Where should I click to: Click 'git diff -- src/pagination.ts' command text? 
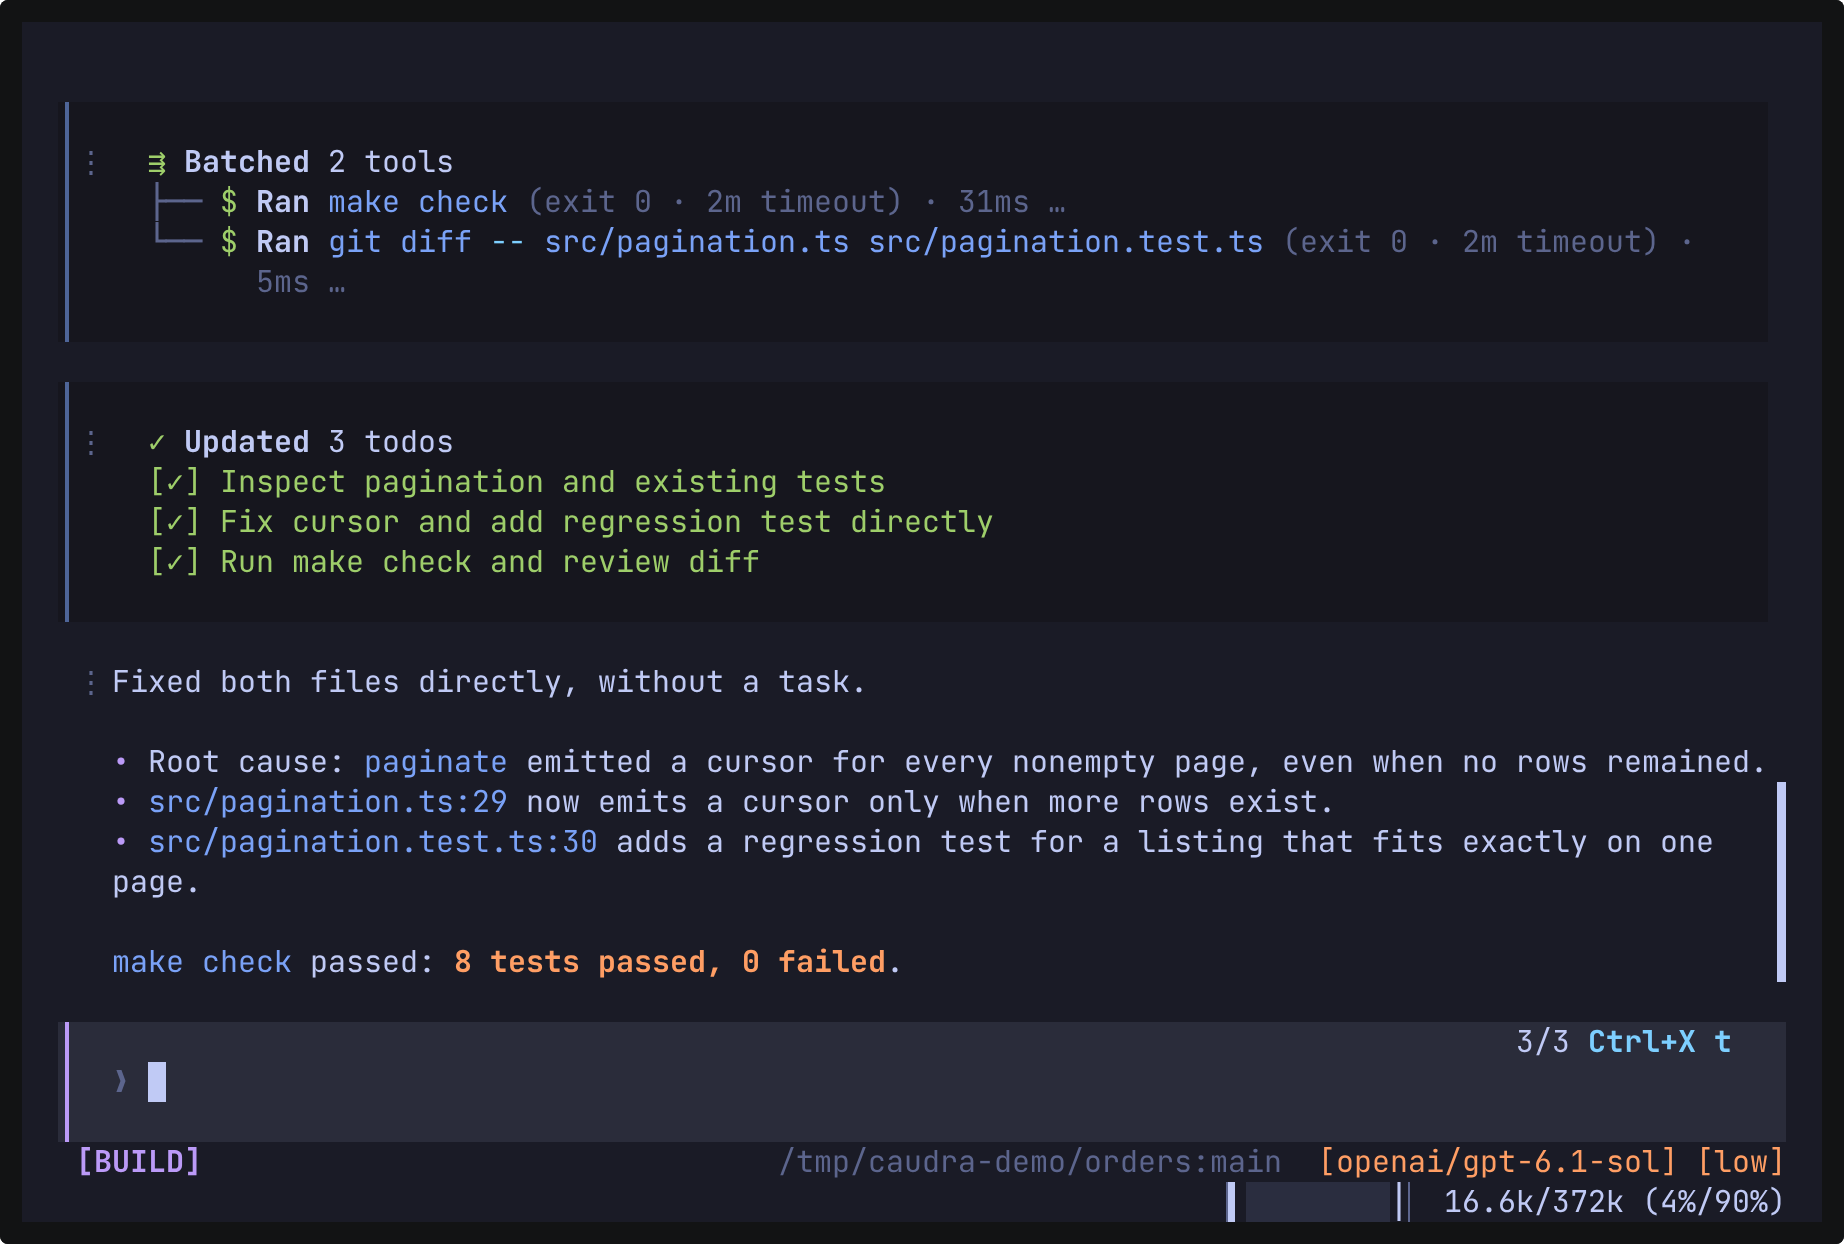(x=589, y=242)
